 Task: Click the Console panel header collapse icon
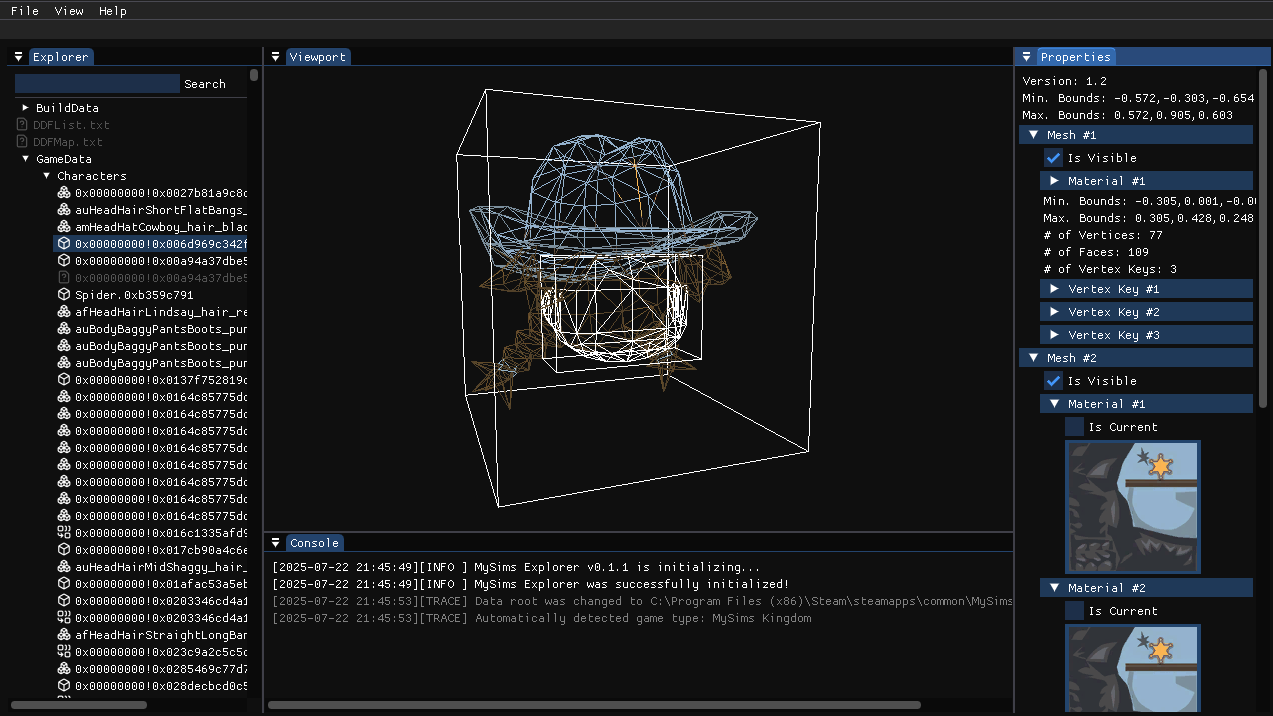[x=275, y=542]
